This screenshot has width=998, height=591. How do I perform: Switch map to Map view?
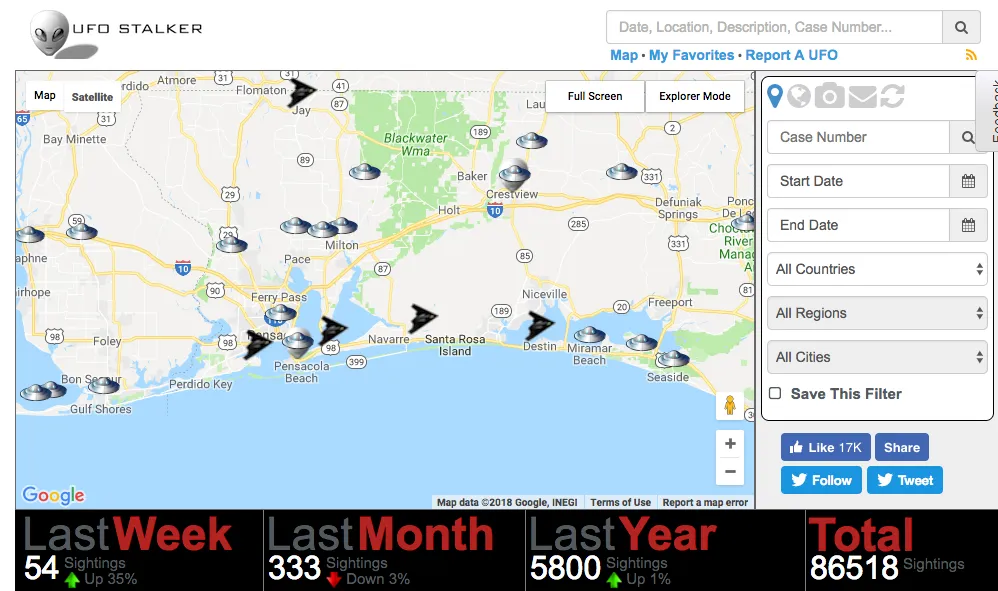click(45, 95)
